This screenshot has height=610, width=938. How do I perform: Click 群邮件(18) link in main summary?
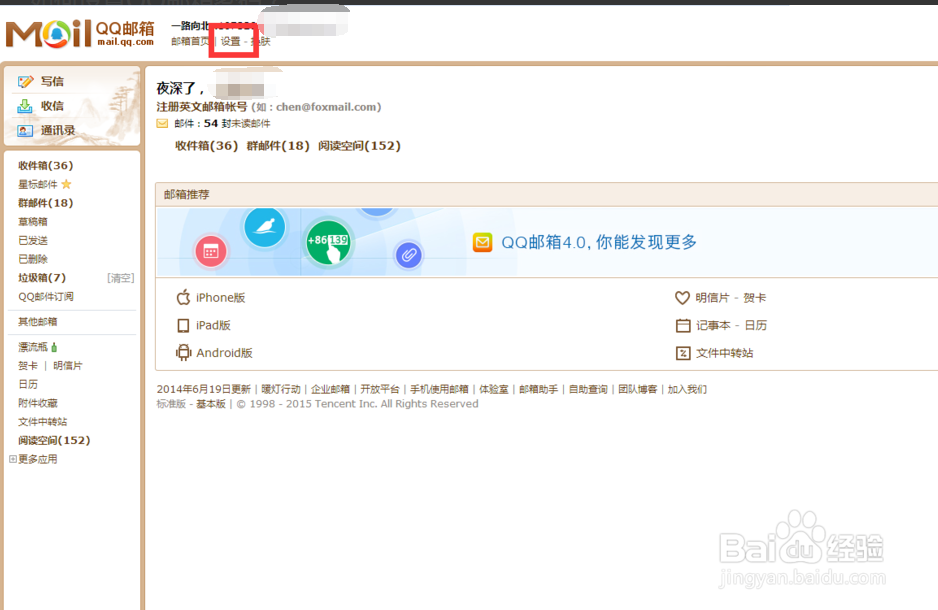point(278,145)
